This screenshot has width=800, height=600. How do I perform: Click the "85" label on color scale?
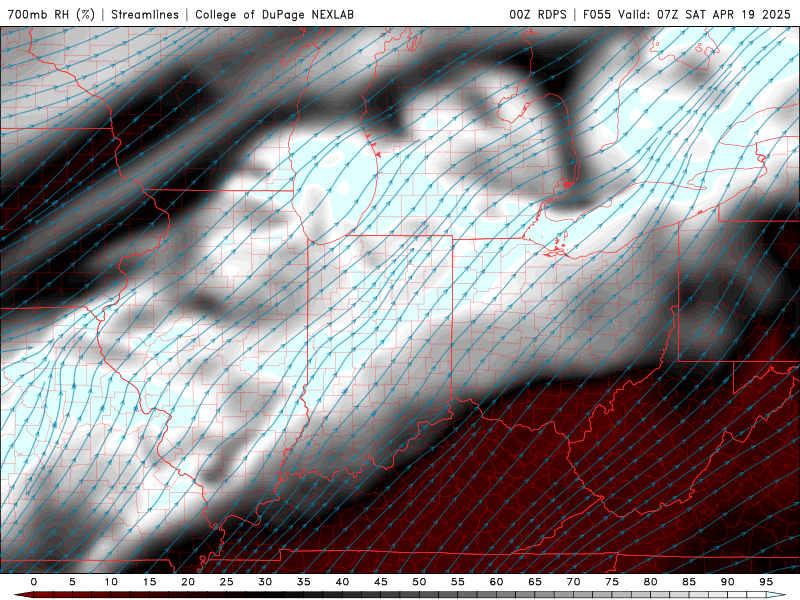pyautogui.click(x=689, y=582)
